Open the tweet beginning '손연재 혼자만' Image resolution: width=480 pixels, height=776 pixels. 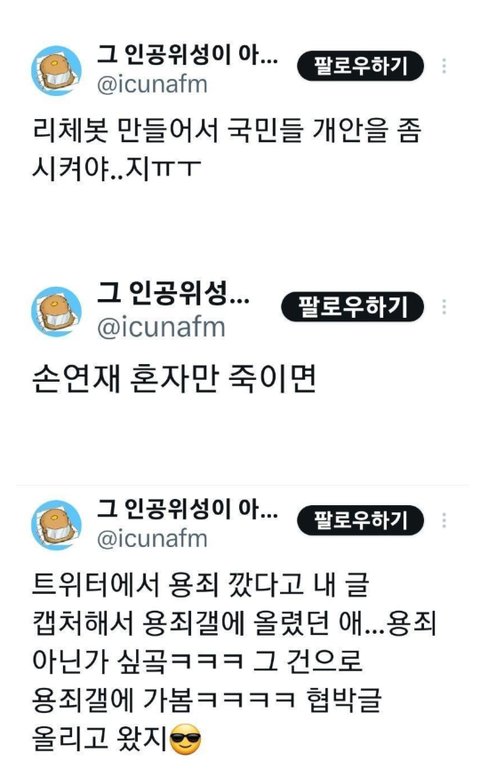[x=174, y=379]
